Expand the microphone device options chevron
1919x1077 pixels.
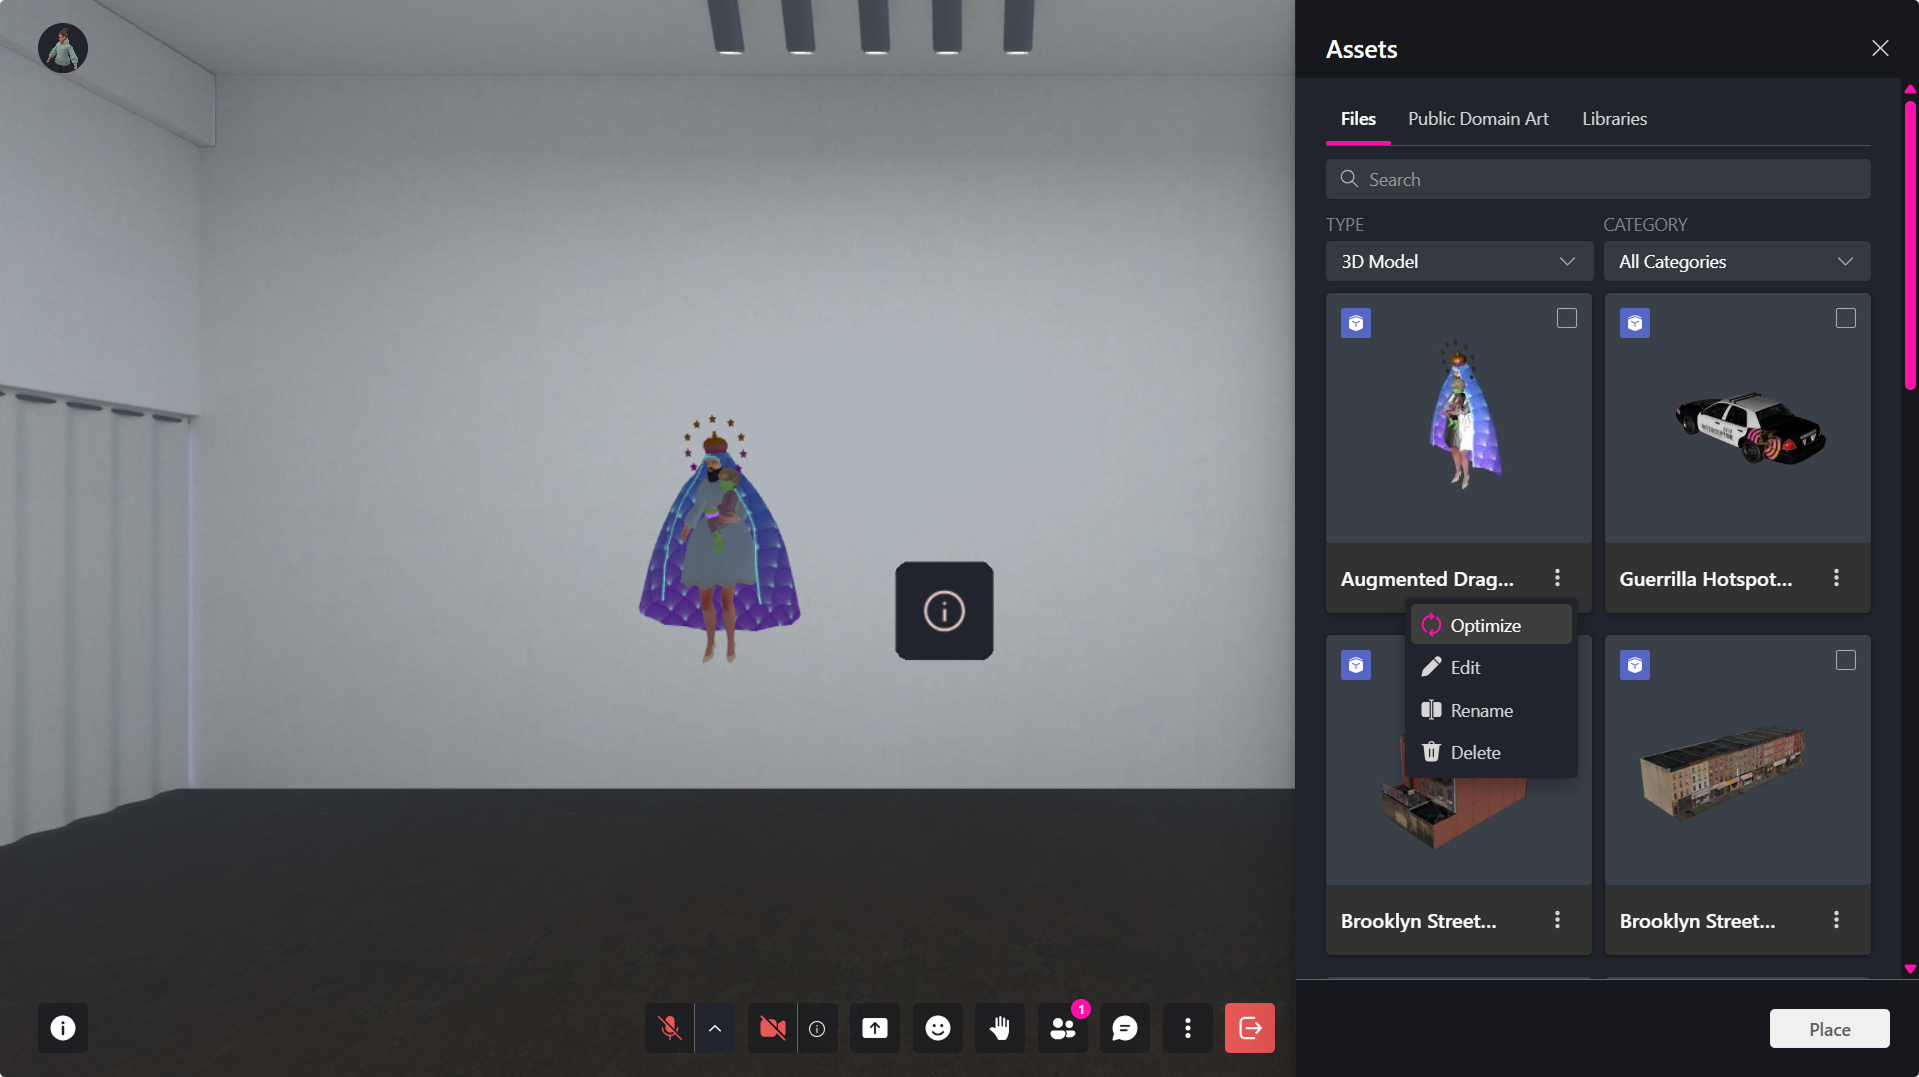click(x=714, y=1028)
